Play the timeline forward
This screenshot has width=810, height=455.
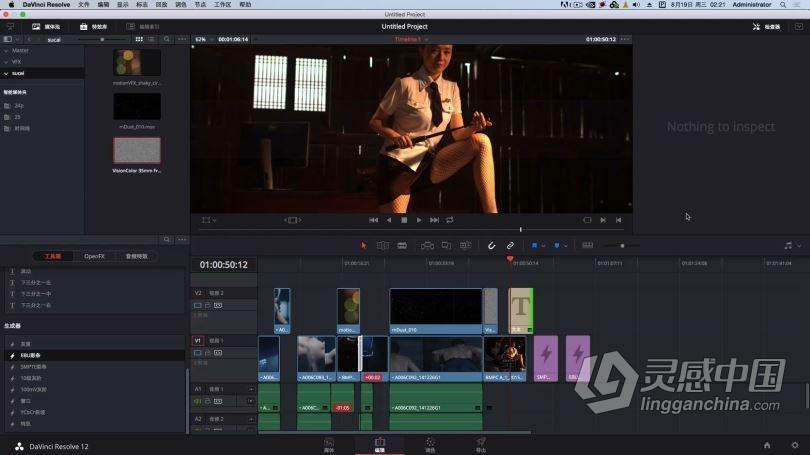click(x=419, y=220)
